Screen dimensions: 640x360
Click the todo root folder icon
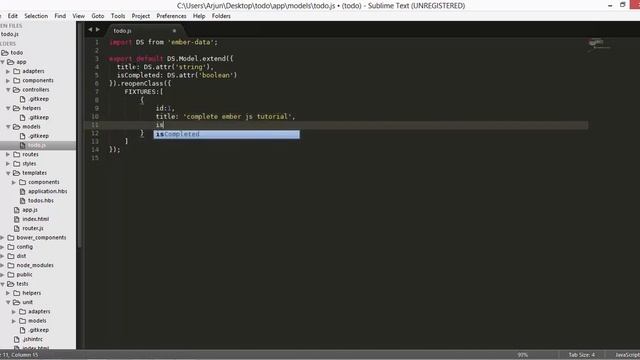click(x=5, y=53)
